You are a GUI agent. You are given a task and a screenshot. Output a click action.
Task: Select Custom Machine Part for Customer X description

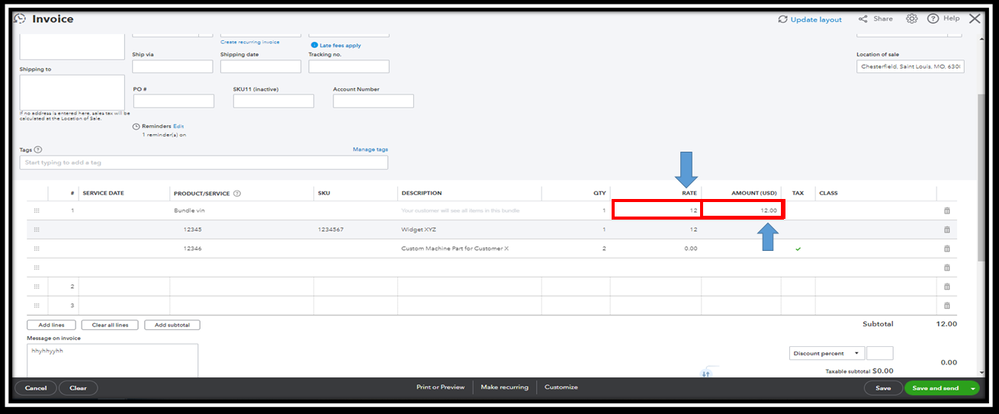click(x=455, y=248)
